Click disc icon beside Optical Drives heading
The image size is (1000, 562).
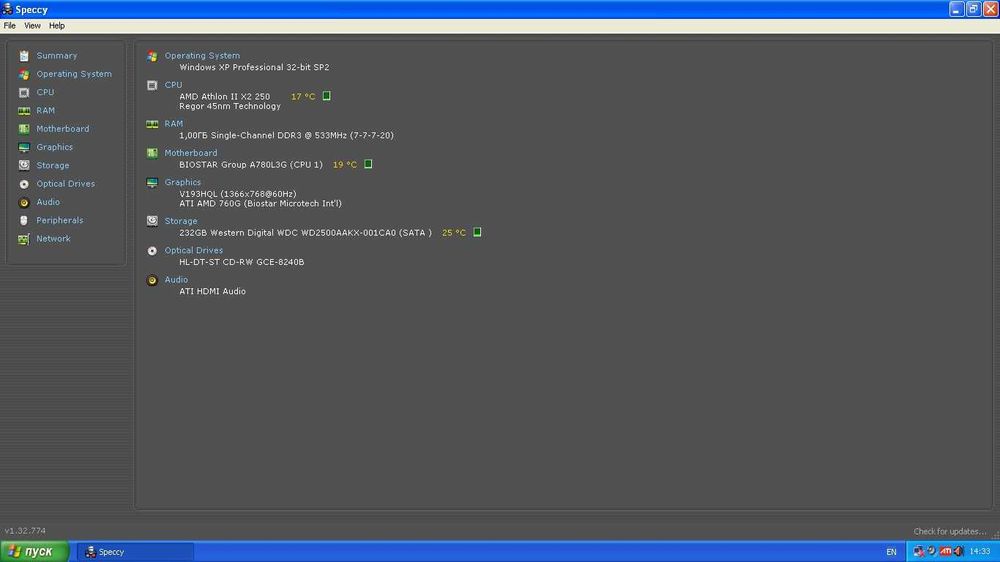click(152, 251)
